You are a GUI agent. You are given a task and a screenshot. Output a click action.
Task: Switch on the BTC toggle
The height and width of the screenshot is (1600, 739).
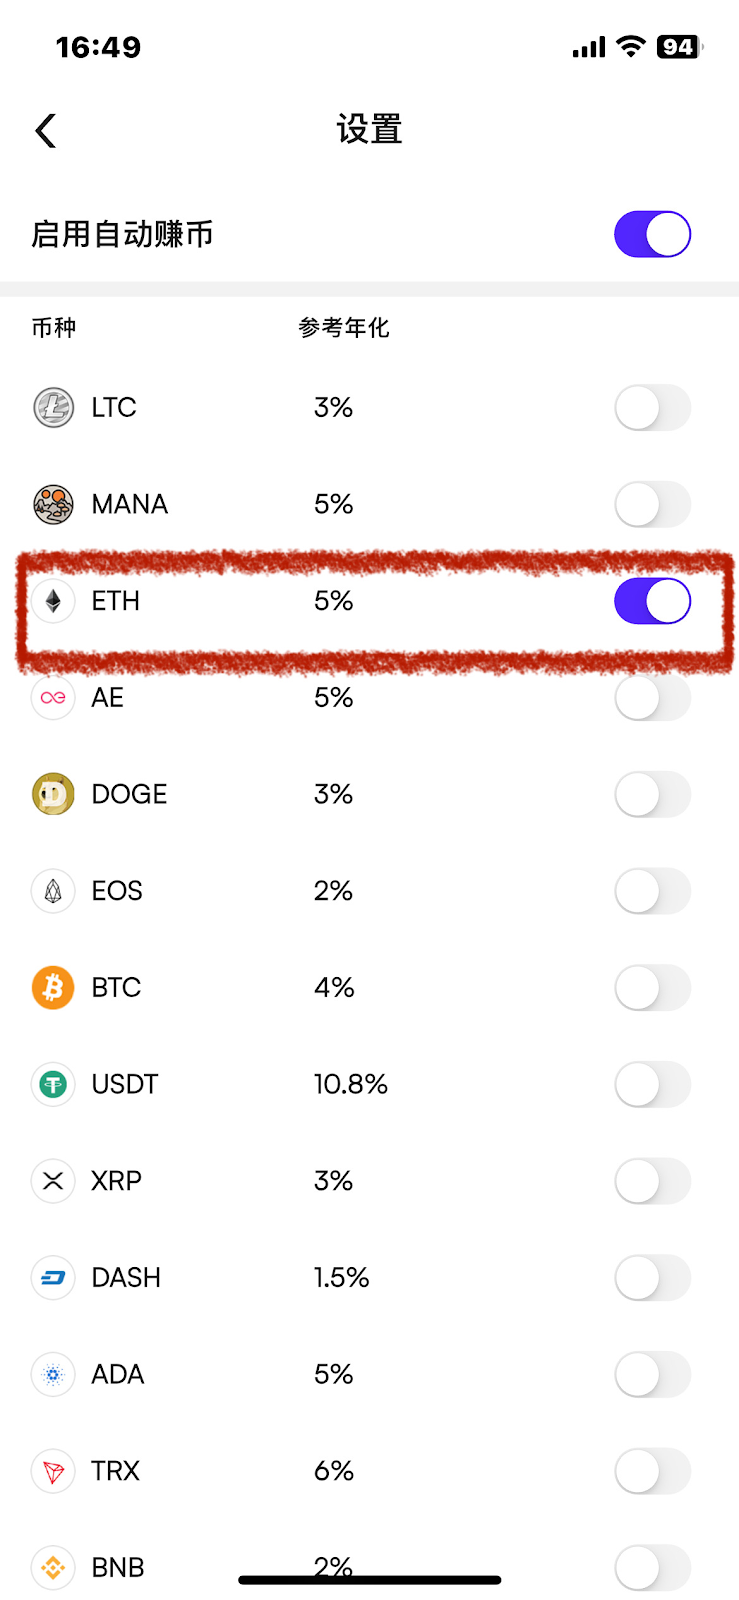pos(652,988)
